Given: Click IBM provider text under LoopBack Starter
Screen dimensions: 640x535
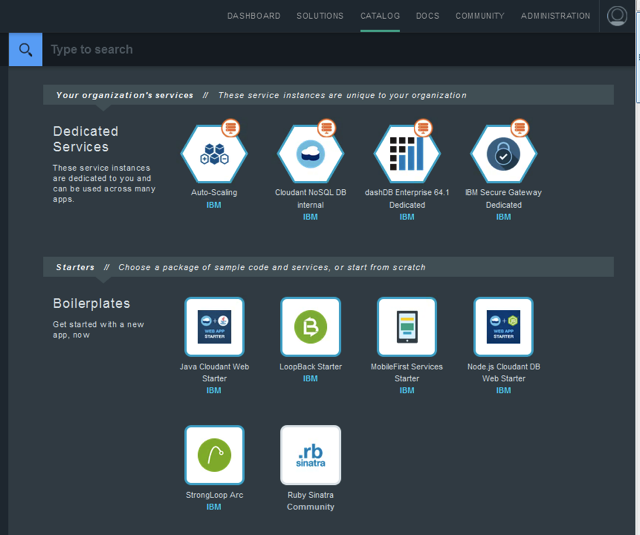Looking at the screenshot, I should tap(311, 378).
